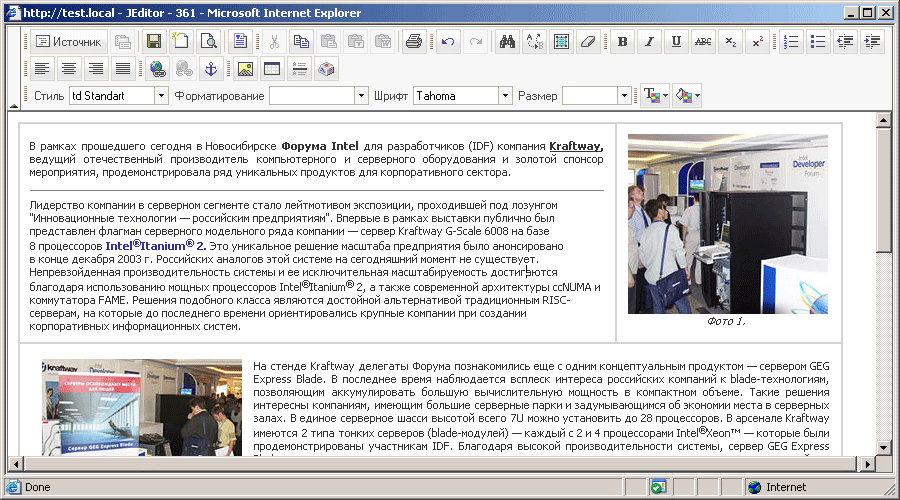Click the Save floppy disk icon
Screen dimensions: 900x500
[154, 41]
